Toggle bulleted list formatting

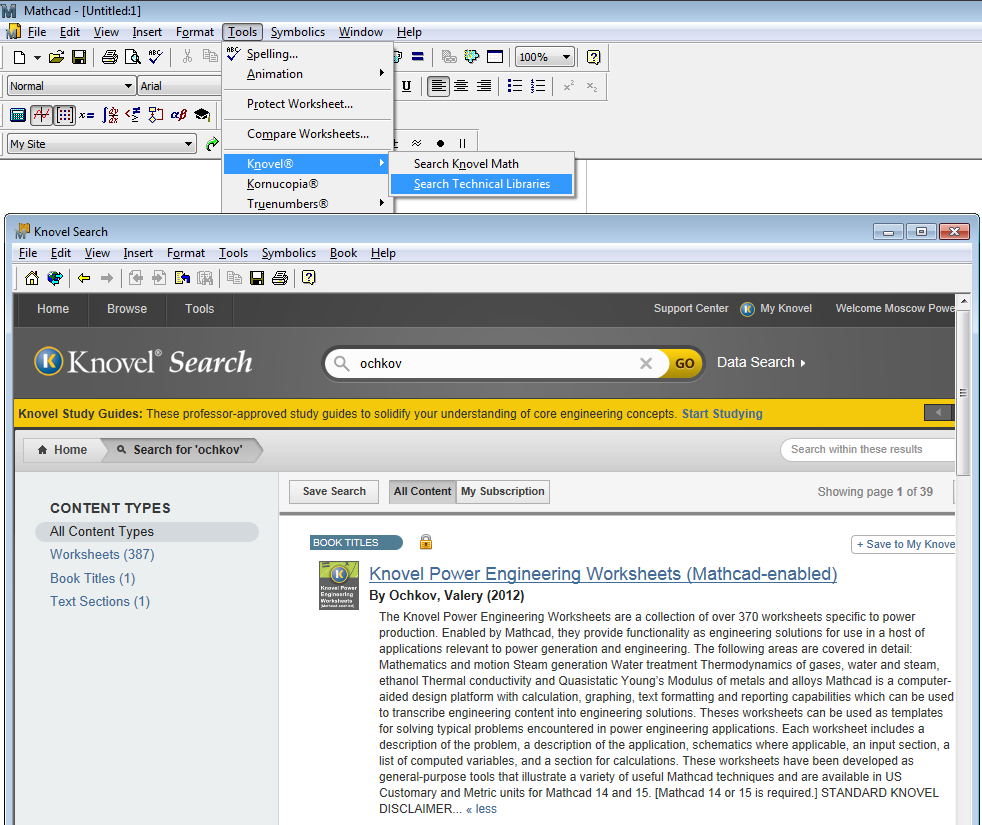coord(515,86)
